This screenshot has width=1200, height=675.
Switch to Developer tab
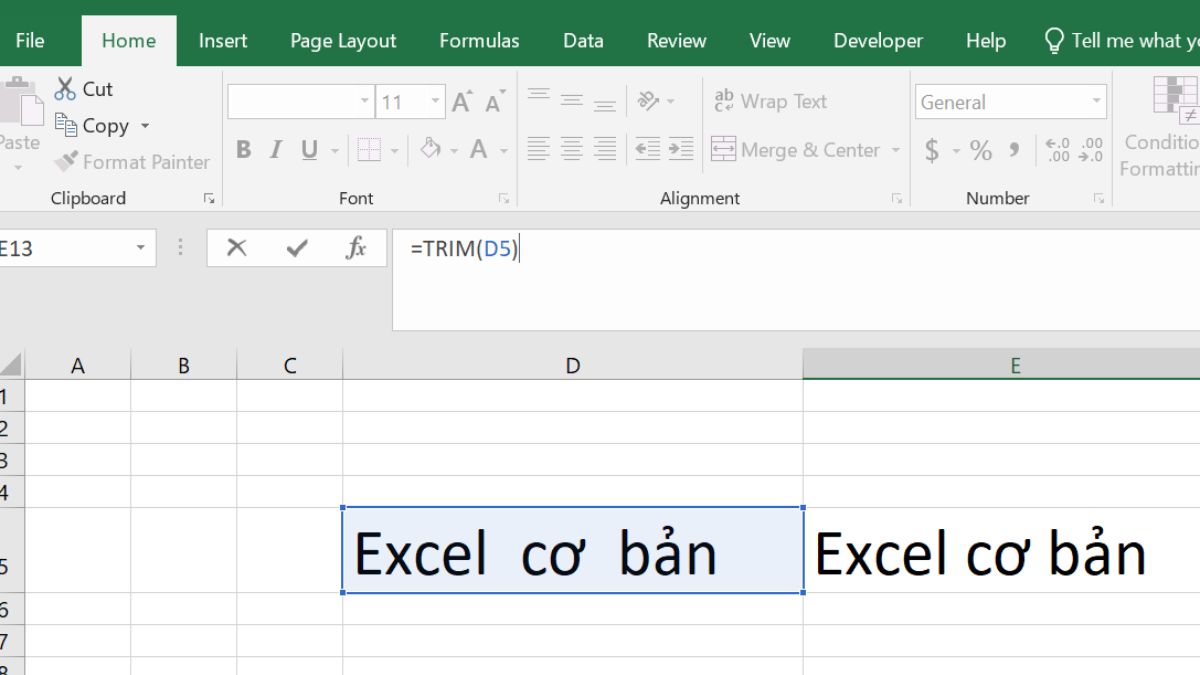[878, 40]
